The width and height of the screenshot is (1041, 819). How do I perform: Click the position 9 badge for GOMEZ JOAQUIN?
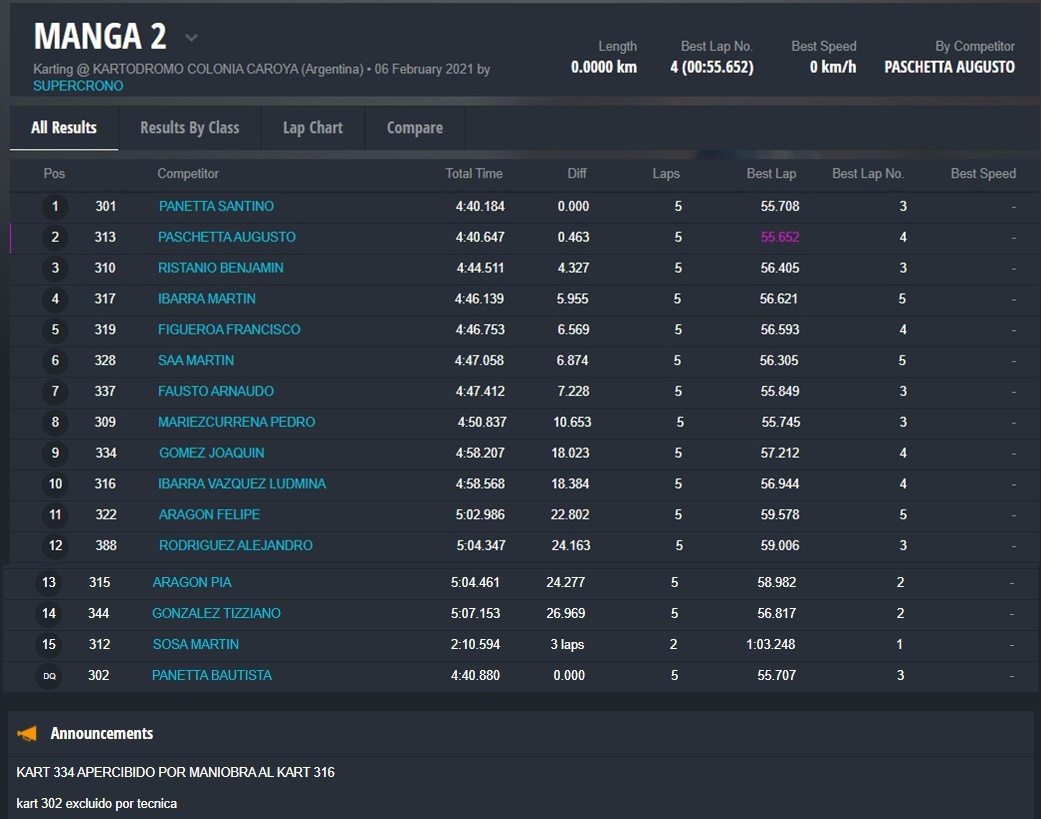(55, 454)
